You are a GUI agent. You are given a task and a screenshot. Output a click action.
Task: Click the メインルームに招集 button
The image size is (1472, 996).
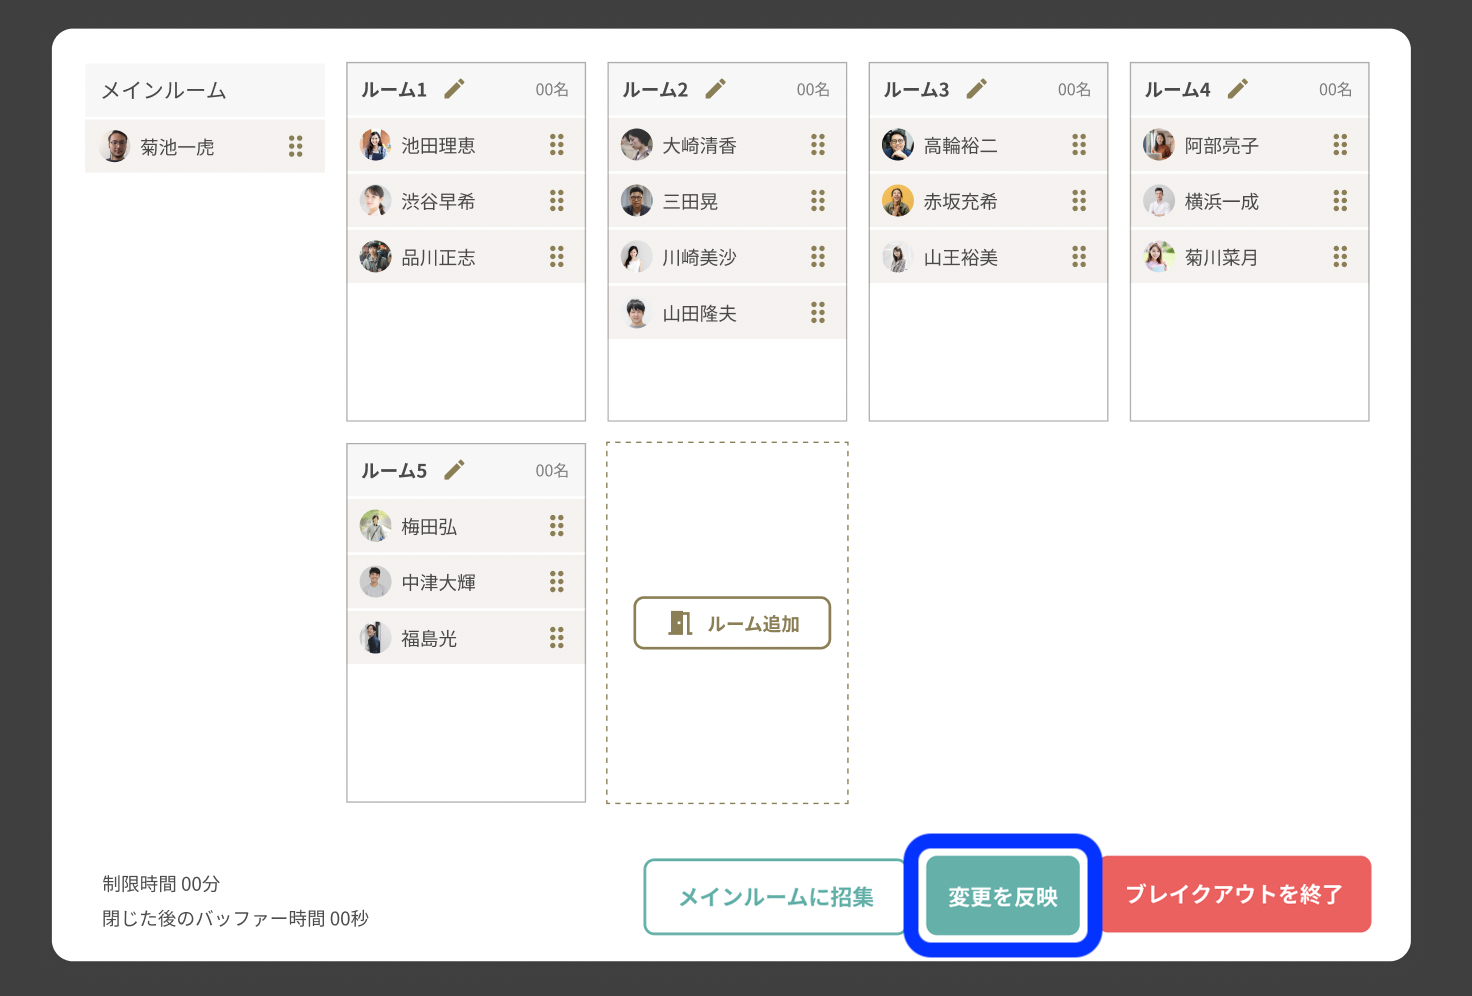point(776,897)
